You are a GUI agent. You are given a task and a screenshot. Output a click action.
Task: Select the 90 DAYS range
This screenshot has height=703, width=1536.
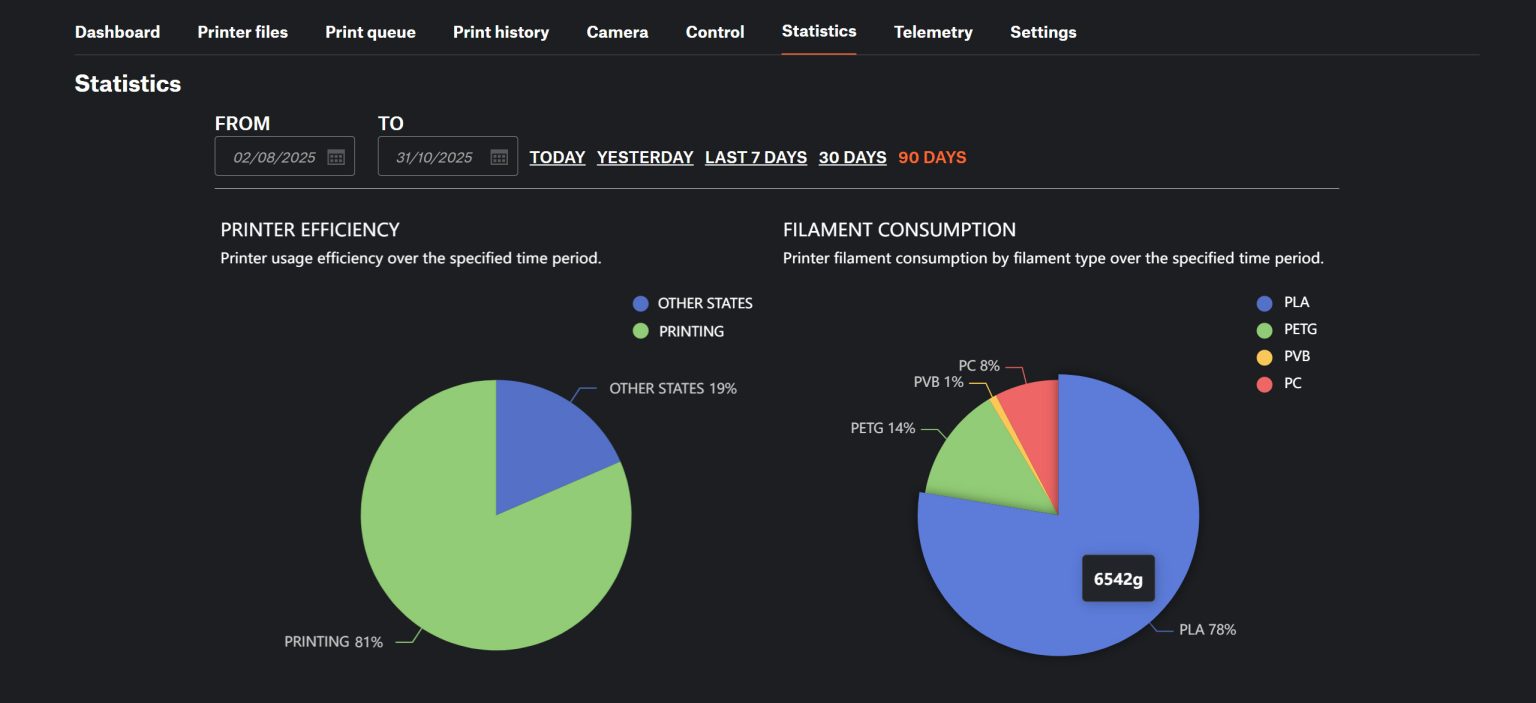coord(932,157)
